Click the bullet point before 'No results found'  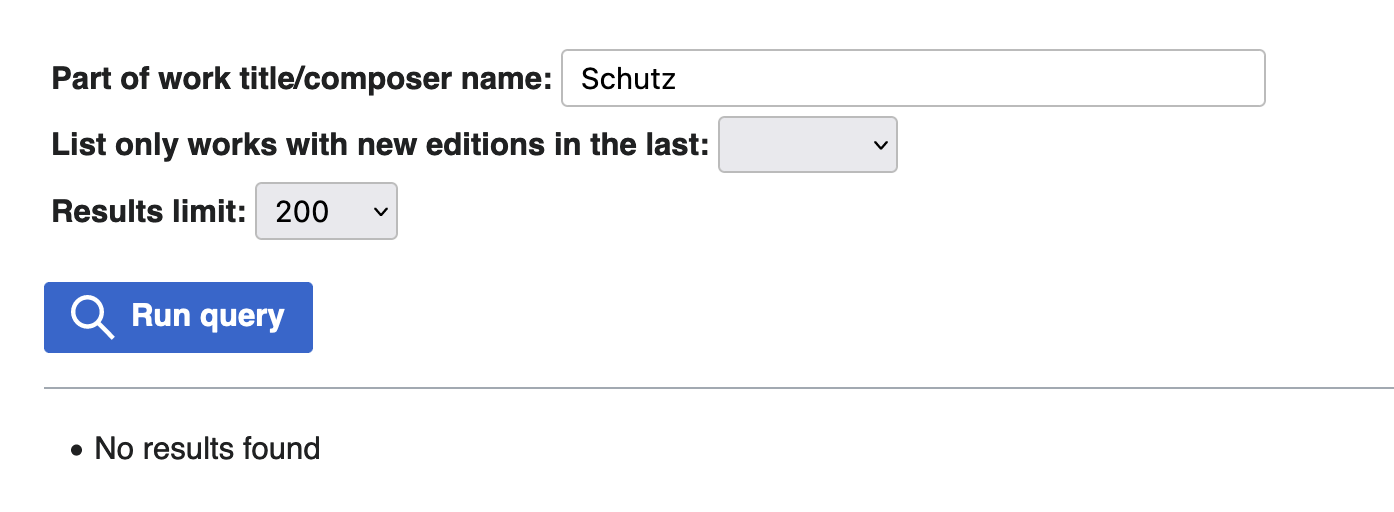[77, 451]
